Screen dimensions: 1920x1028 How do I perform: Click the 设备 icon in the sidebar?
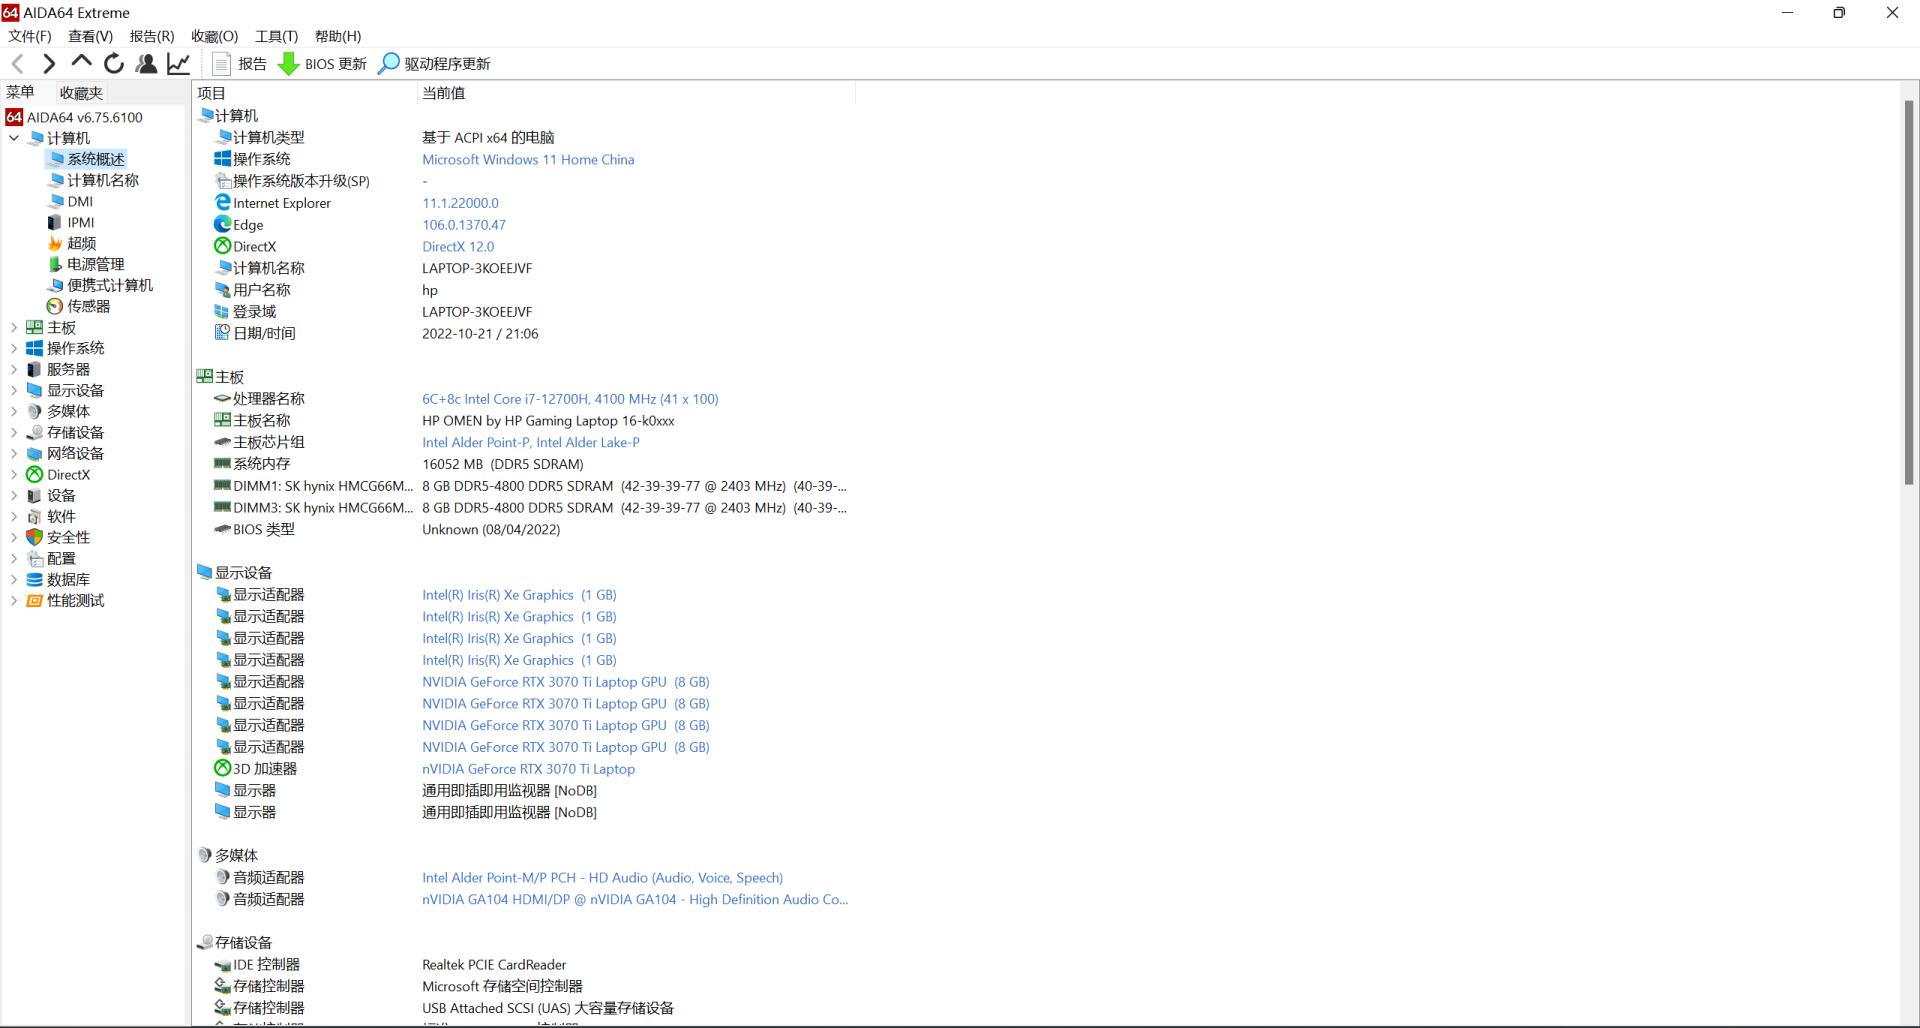pyautogui.click(x=35, y=495)
